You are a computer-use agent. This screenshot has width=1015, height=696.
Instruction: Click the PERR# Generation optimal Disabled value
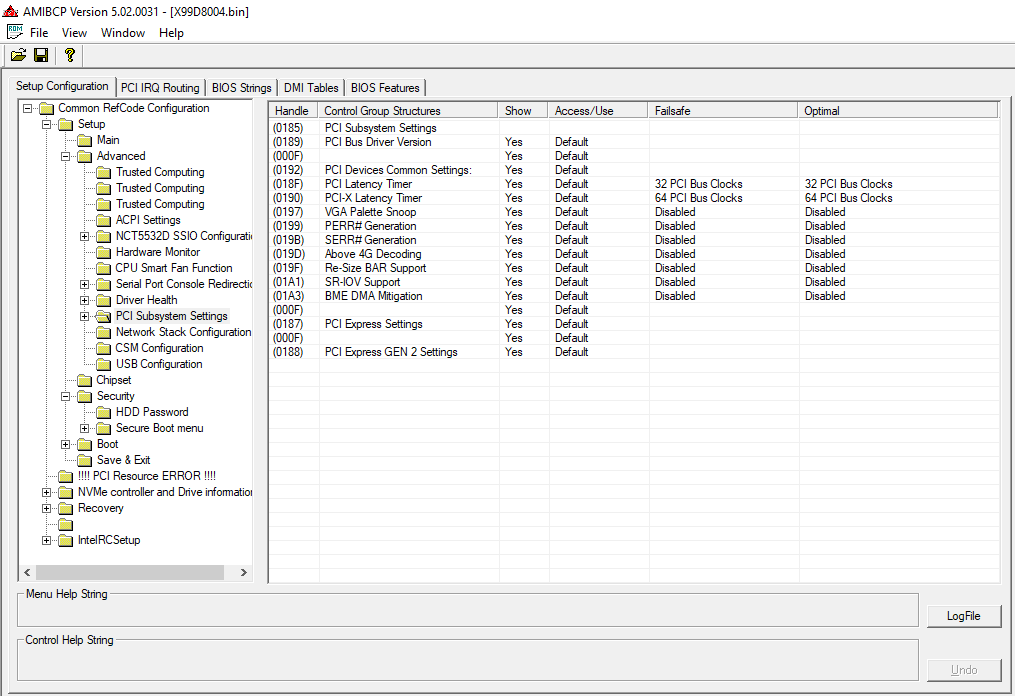pos(825,226)
